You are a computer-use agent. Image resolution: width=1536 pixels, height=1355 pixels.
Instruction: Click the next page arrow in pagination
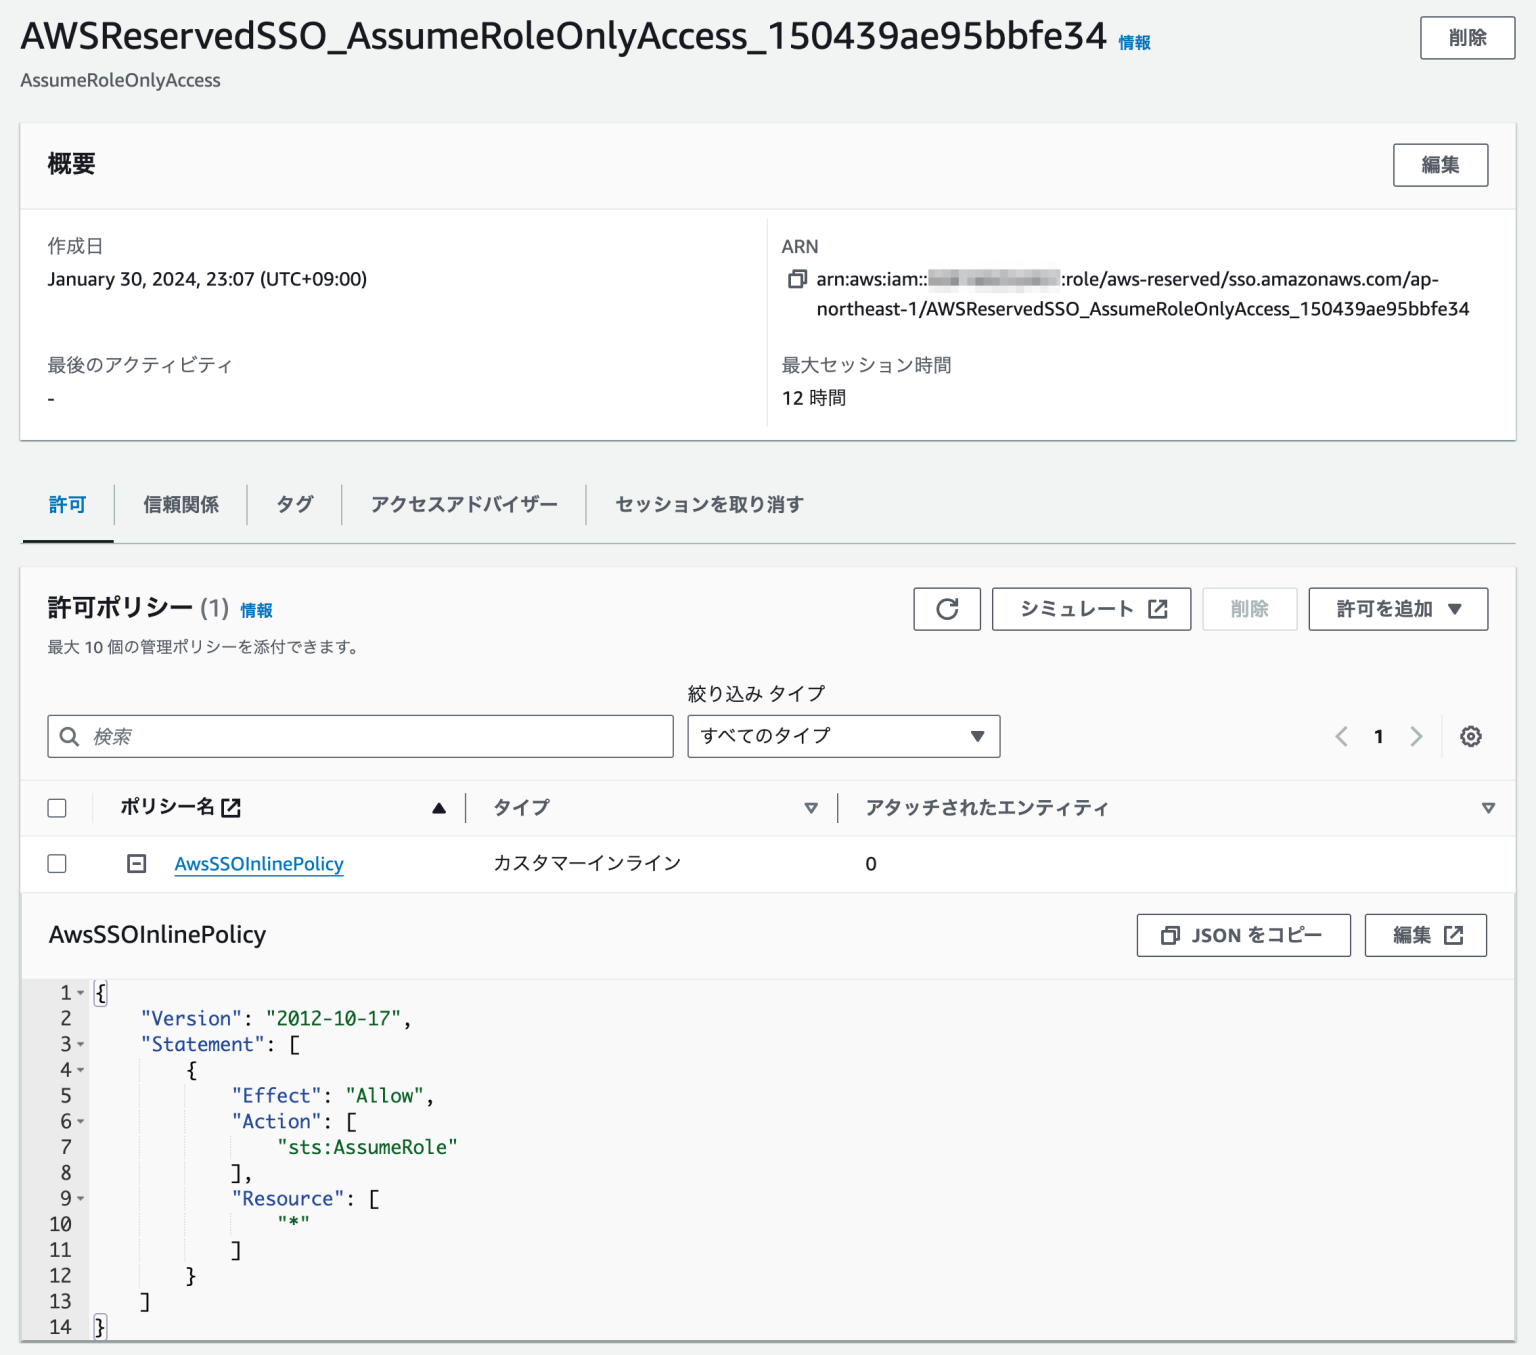1416,736
